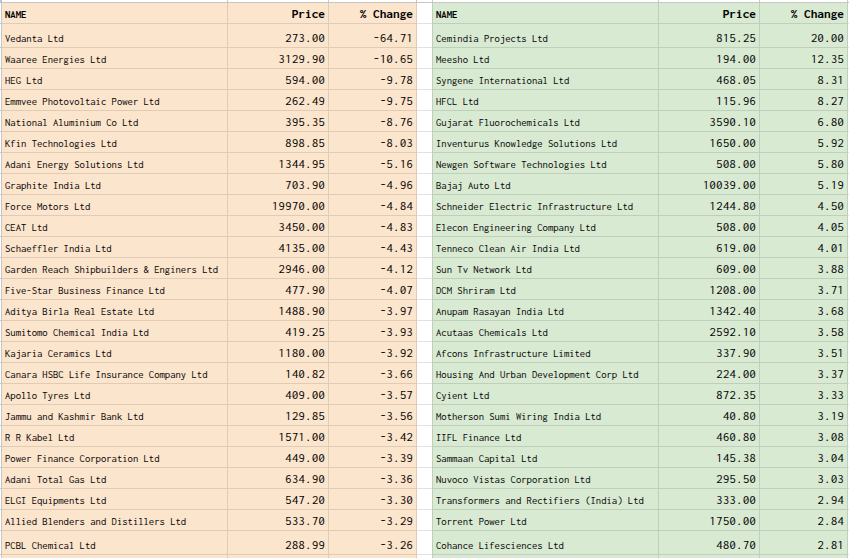849x558 pixels.
Task: Select the HEG Ltd row name
Action: [x=114, y=80]
